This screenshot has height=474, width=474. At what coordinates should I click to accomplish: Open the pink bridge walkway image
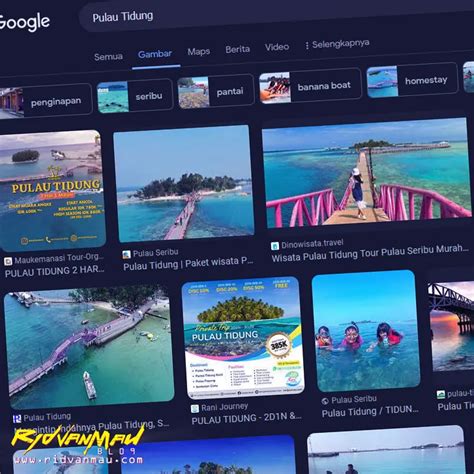coord(367,173)
